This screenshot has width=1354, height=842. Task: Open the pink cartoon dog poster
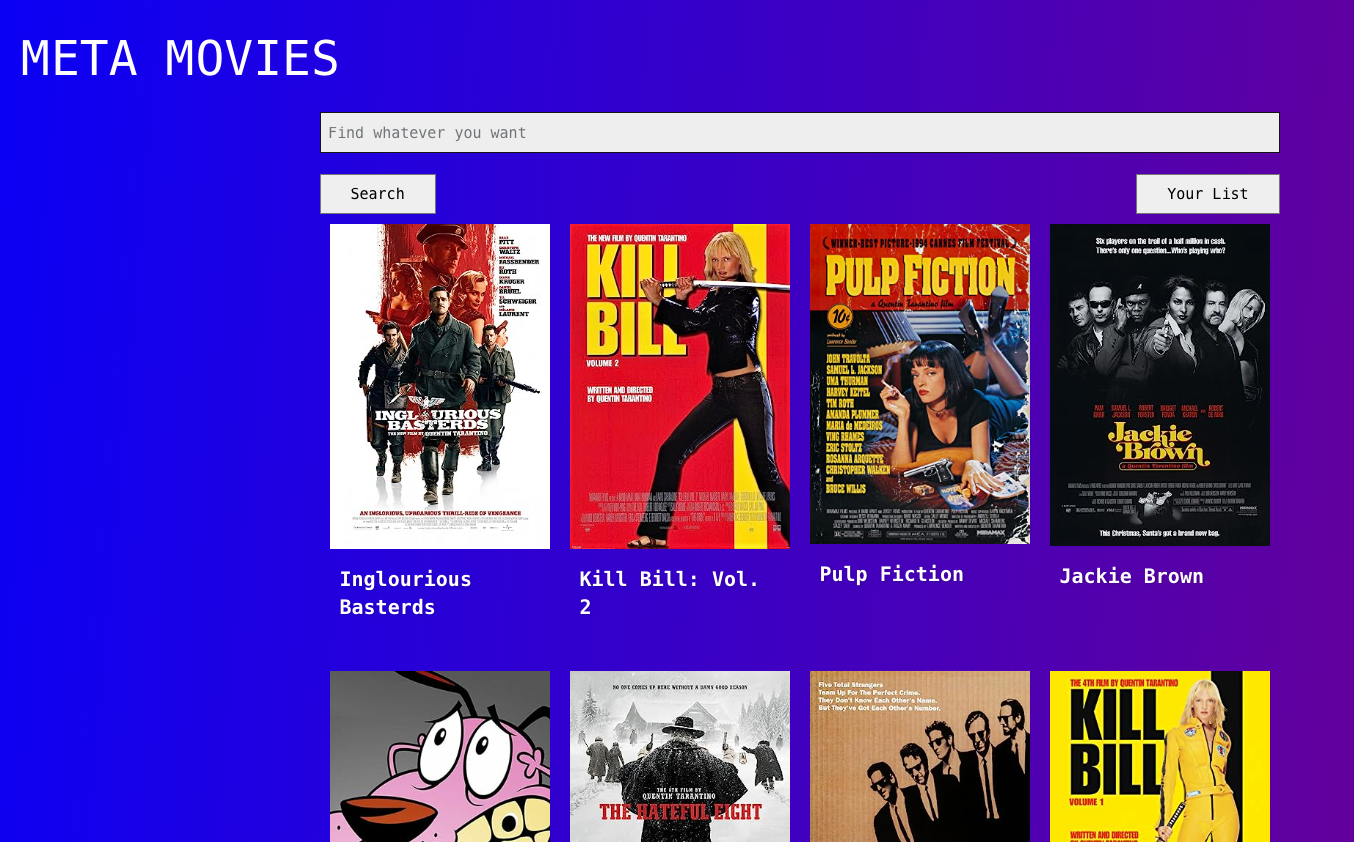point(440,756)
